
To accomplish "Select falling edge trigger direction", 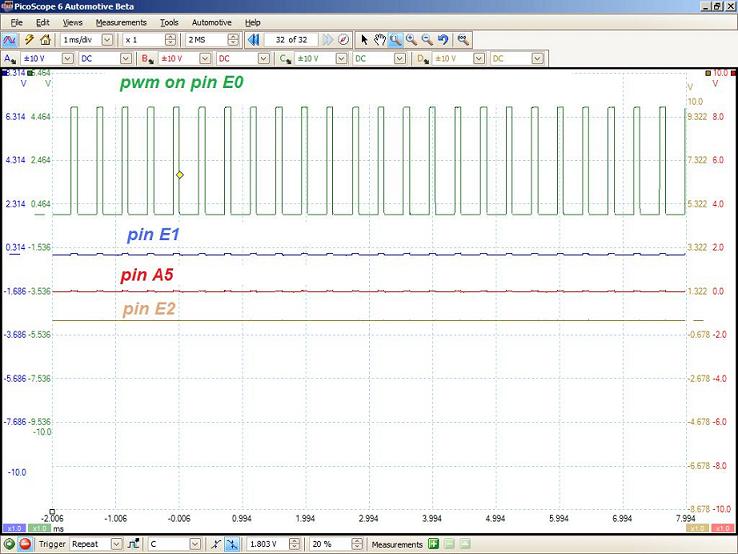I will pos(232,544).
